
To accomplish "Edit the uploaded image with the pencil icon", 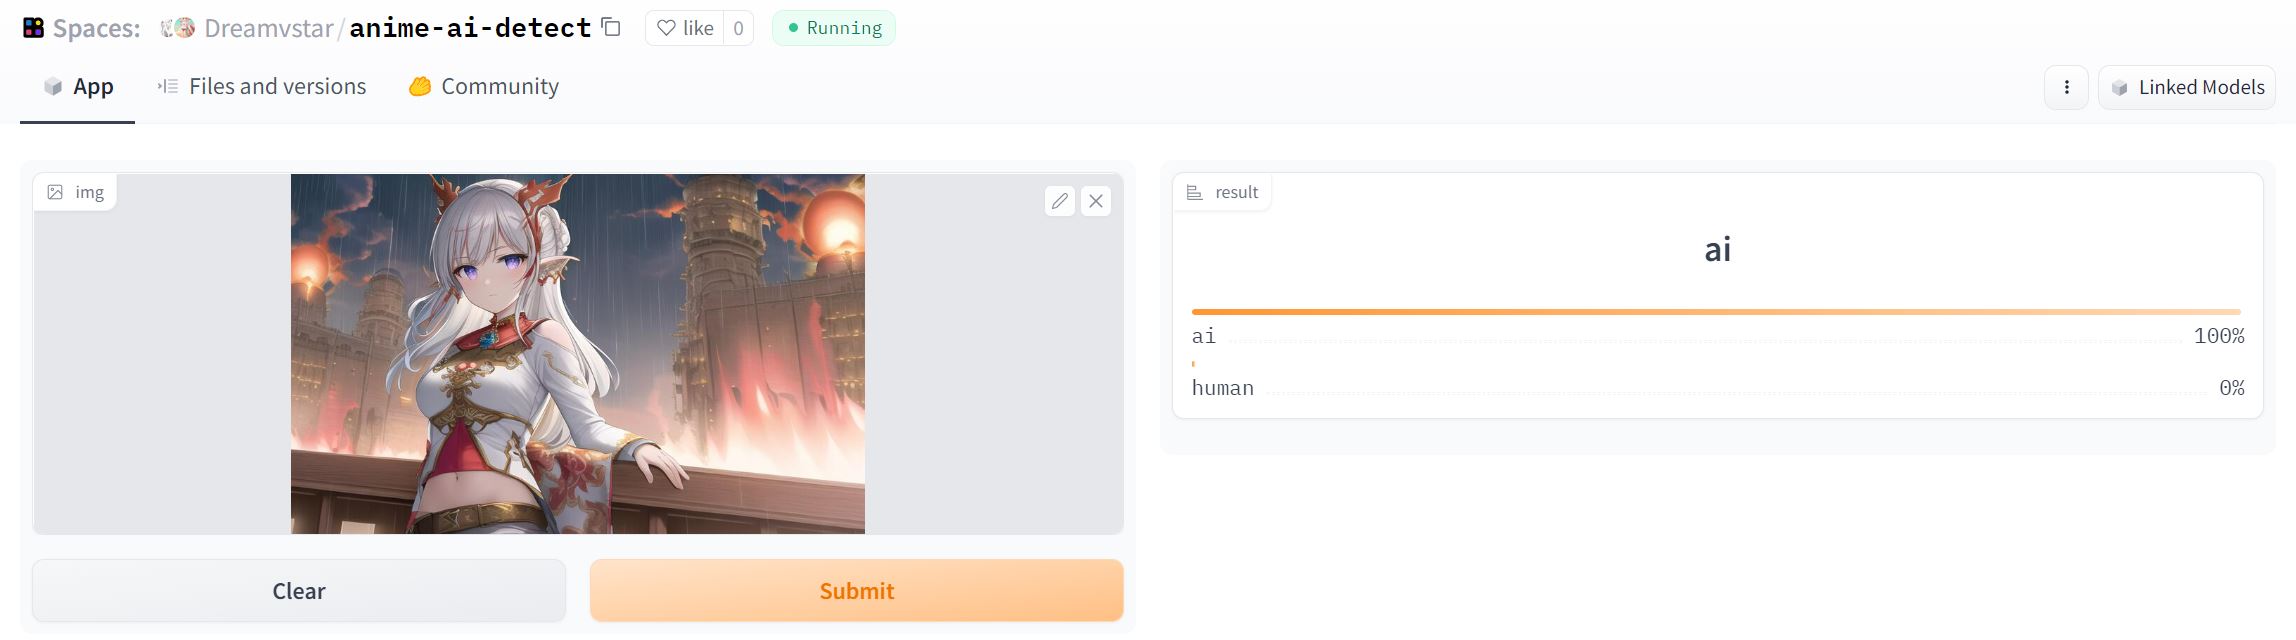I will pyautogui.click(x=1060, y=201).
